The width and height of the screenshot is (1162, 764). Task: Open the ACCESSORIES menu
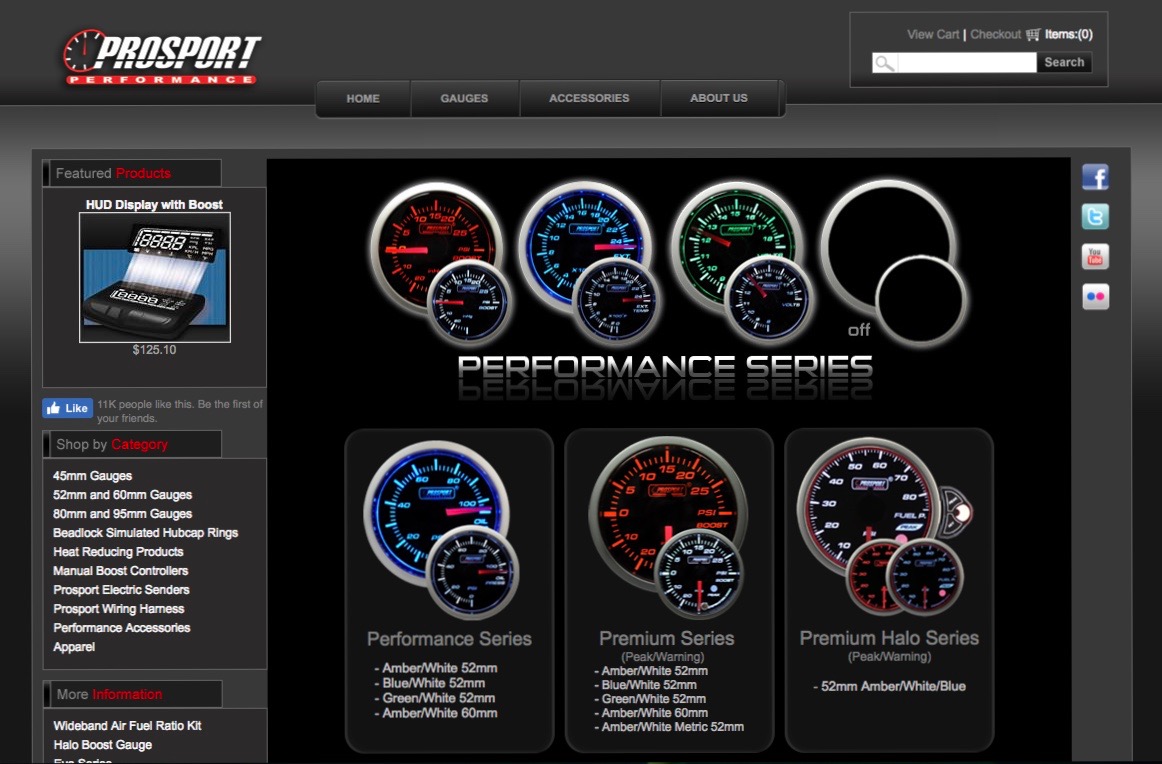[589, 99]
